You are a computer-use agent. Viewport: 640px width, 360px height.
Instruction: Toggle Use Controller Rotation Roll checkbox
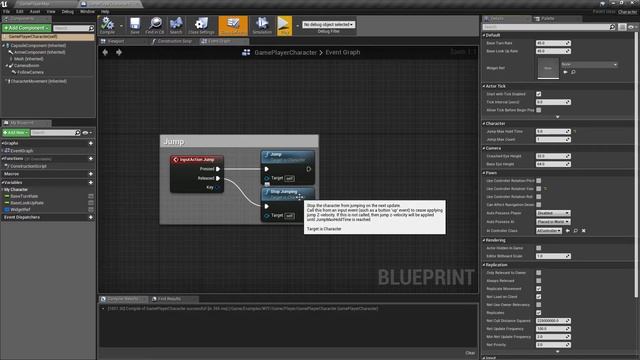point(539,197)
